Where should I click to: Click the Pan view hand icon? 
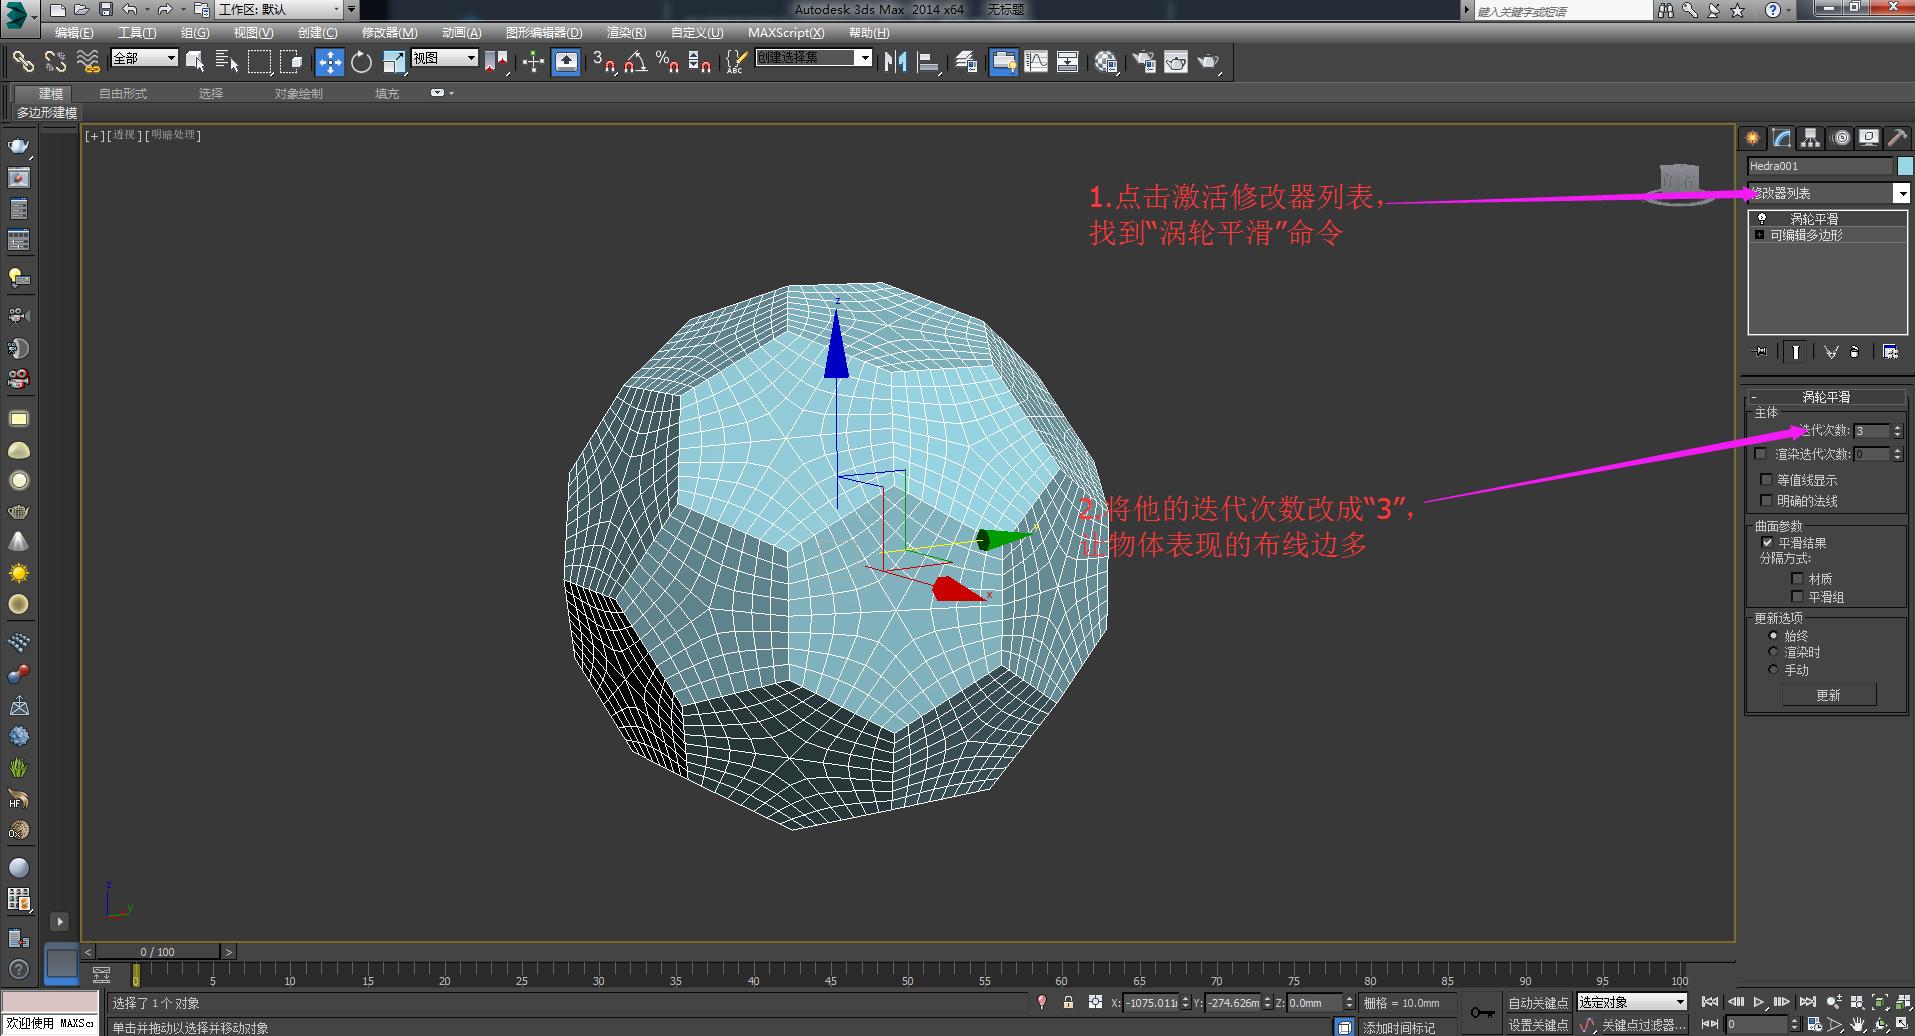(x=1858, y=1024)
